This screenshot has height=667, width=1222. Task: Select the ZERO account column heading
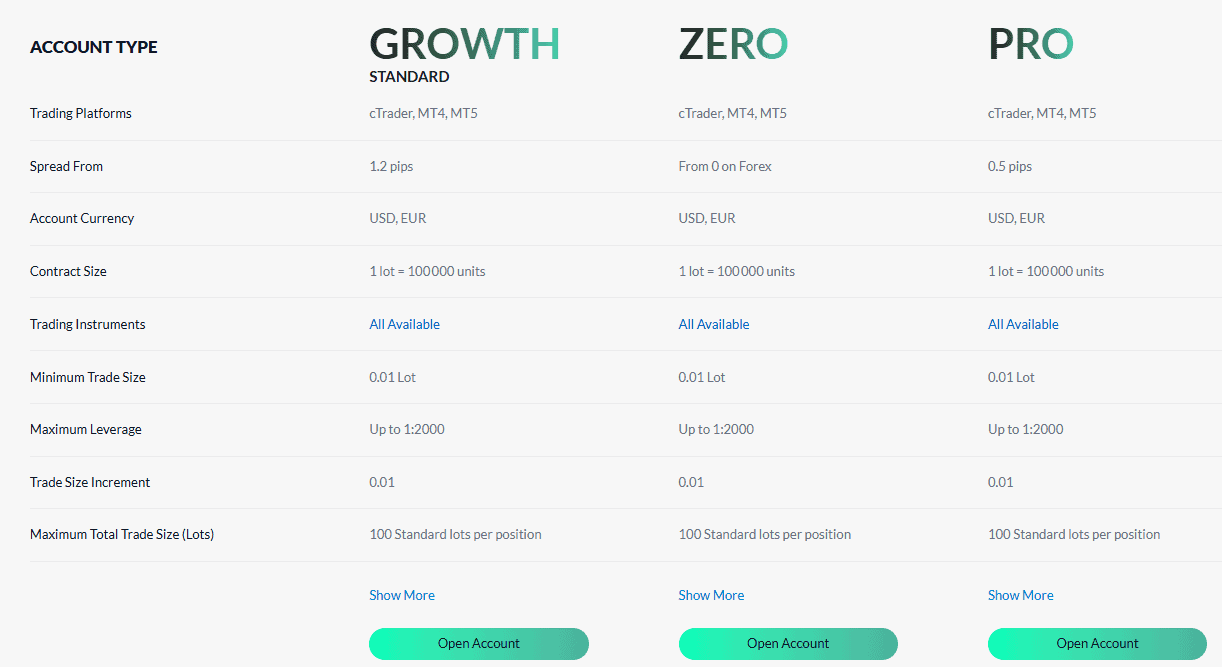click(x=733, y=43)
